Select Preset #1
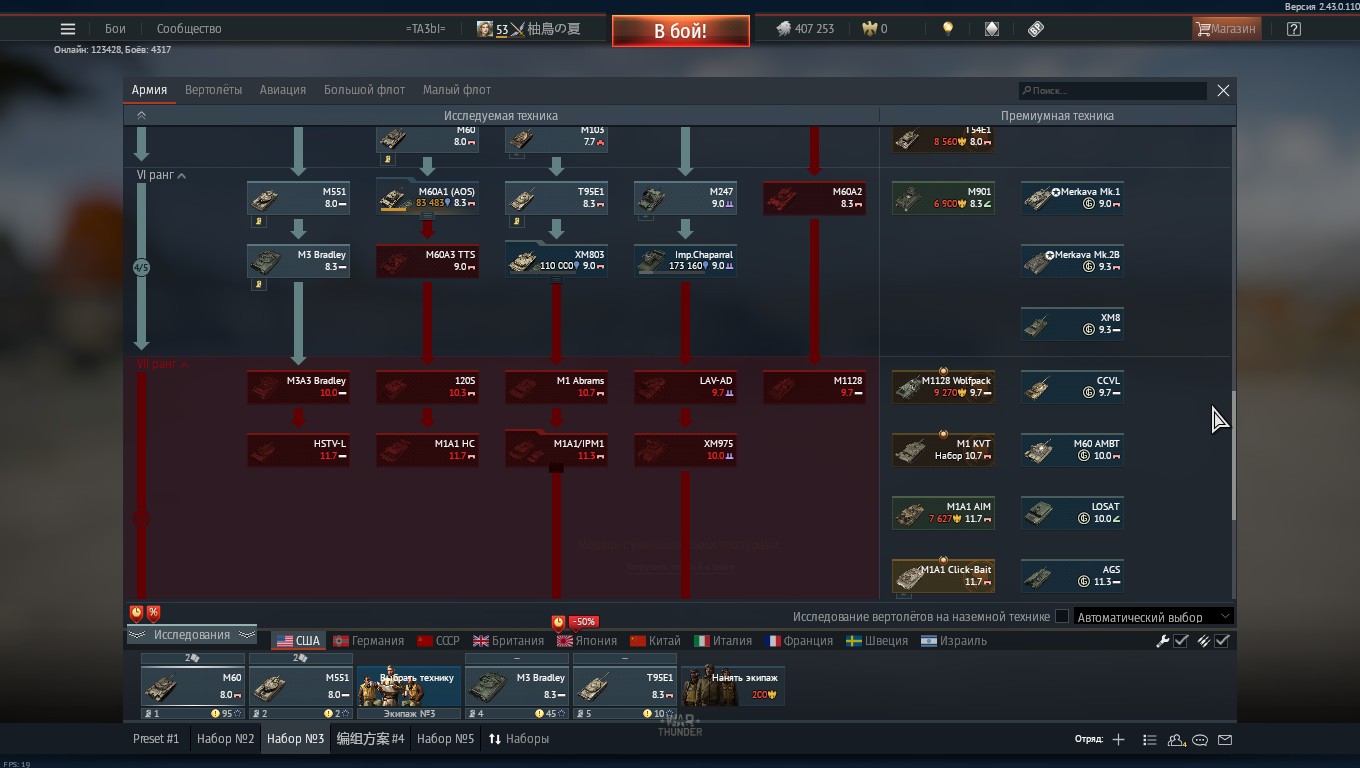This screenshot has width=1360, height=768. click(156, 739)
